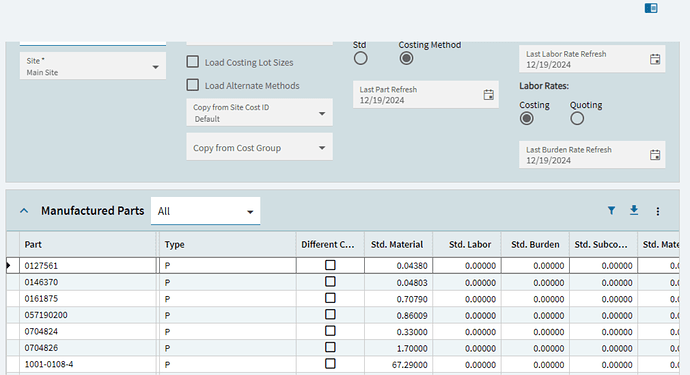Open the three-dot overflow menu
Image resolution: width=690 pixels, height=375 pixels.
tap(657, 211)
